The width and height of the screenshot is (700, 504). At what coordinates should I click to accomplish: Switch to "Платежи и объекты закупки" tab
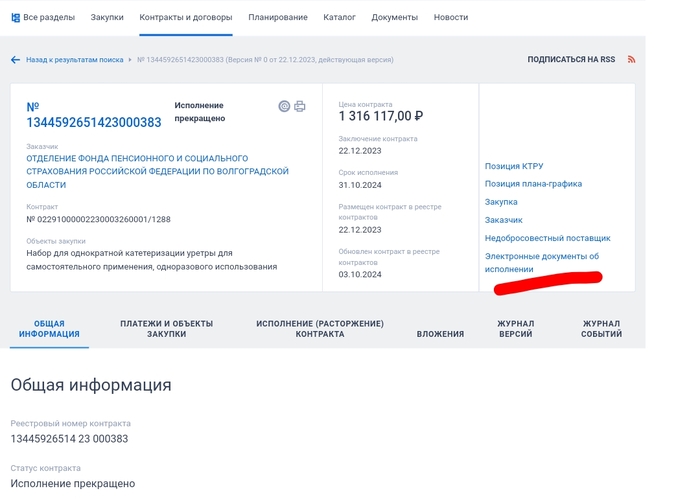coord(166,329)
